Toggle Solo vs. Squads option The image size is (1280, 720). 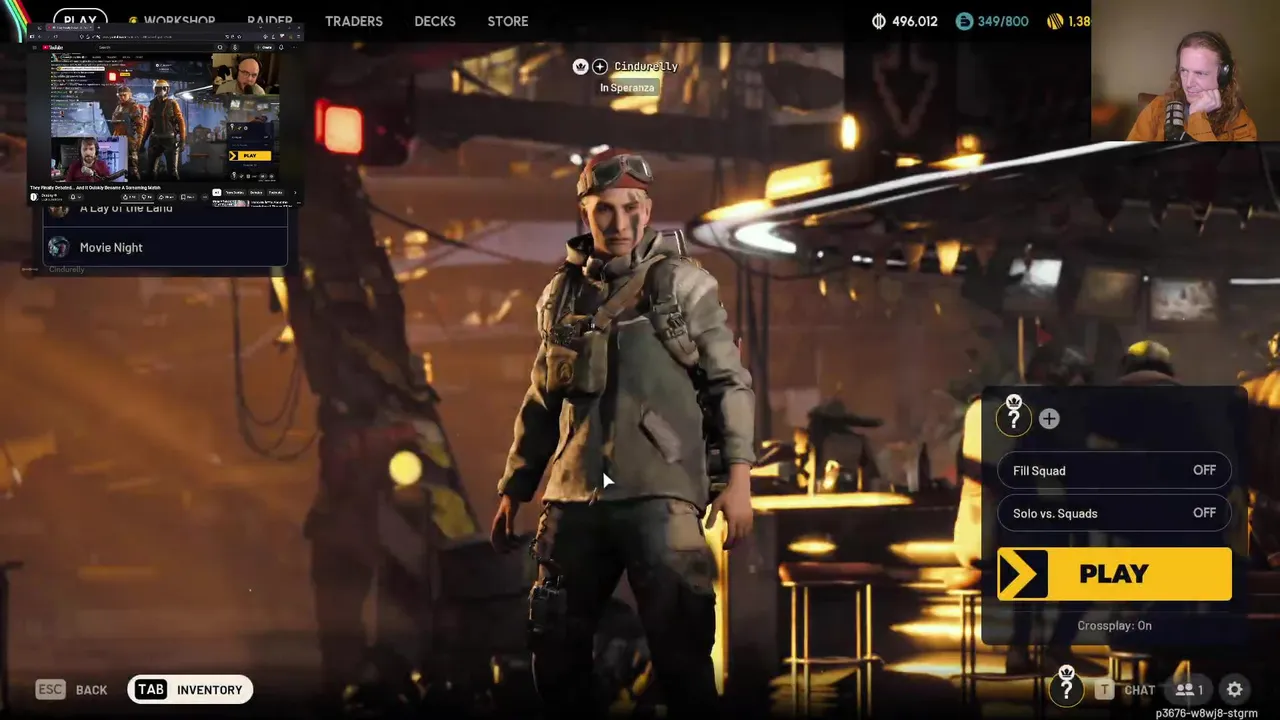[x=1114, y=513]
